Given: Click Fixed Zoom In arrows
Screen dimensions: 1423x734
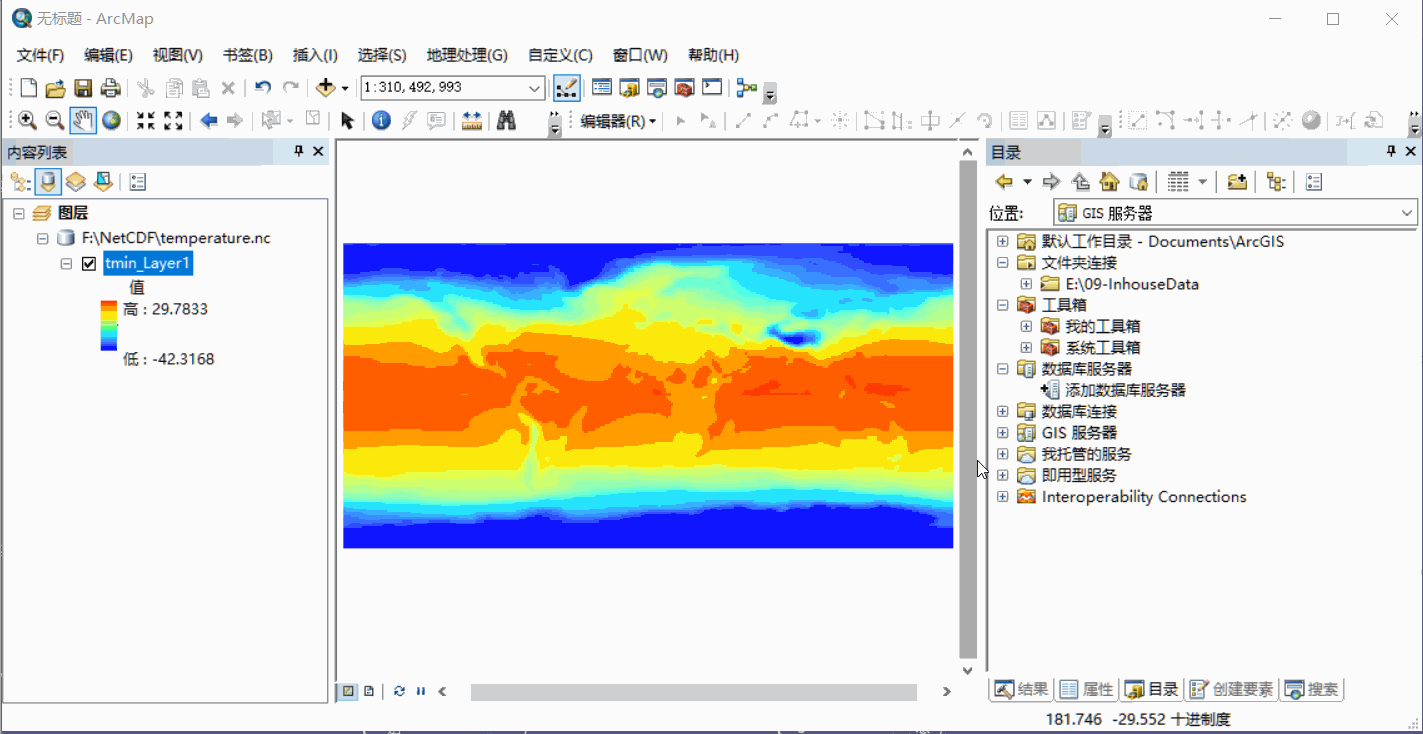Looking at the screenshot, I should [146, 121].
